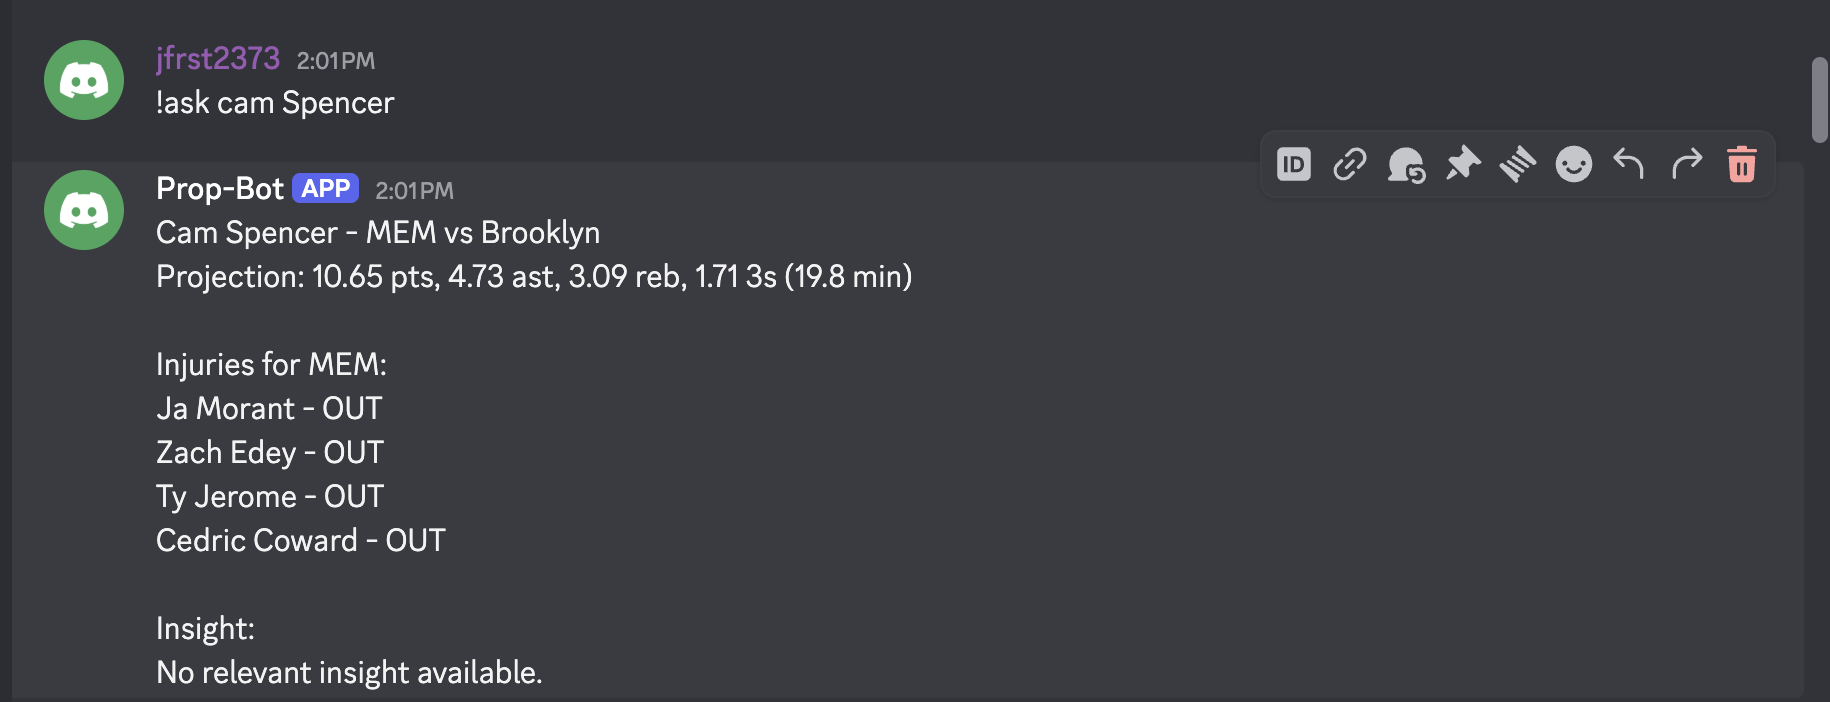Mark message unread with speech-bubble icon
The image size is (1830, 702).
(1406, 164)
